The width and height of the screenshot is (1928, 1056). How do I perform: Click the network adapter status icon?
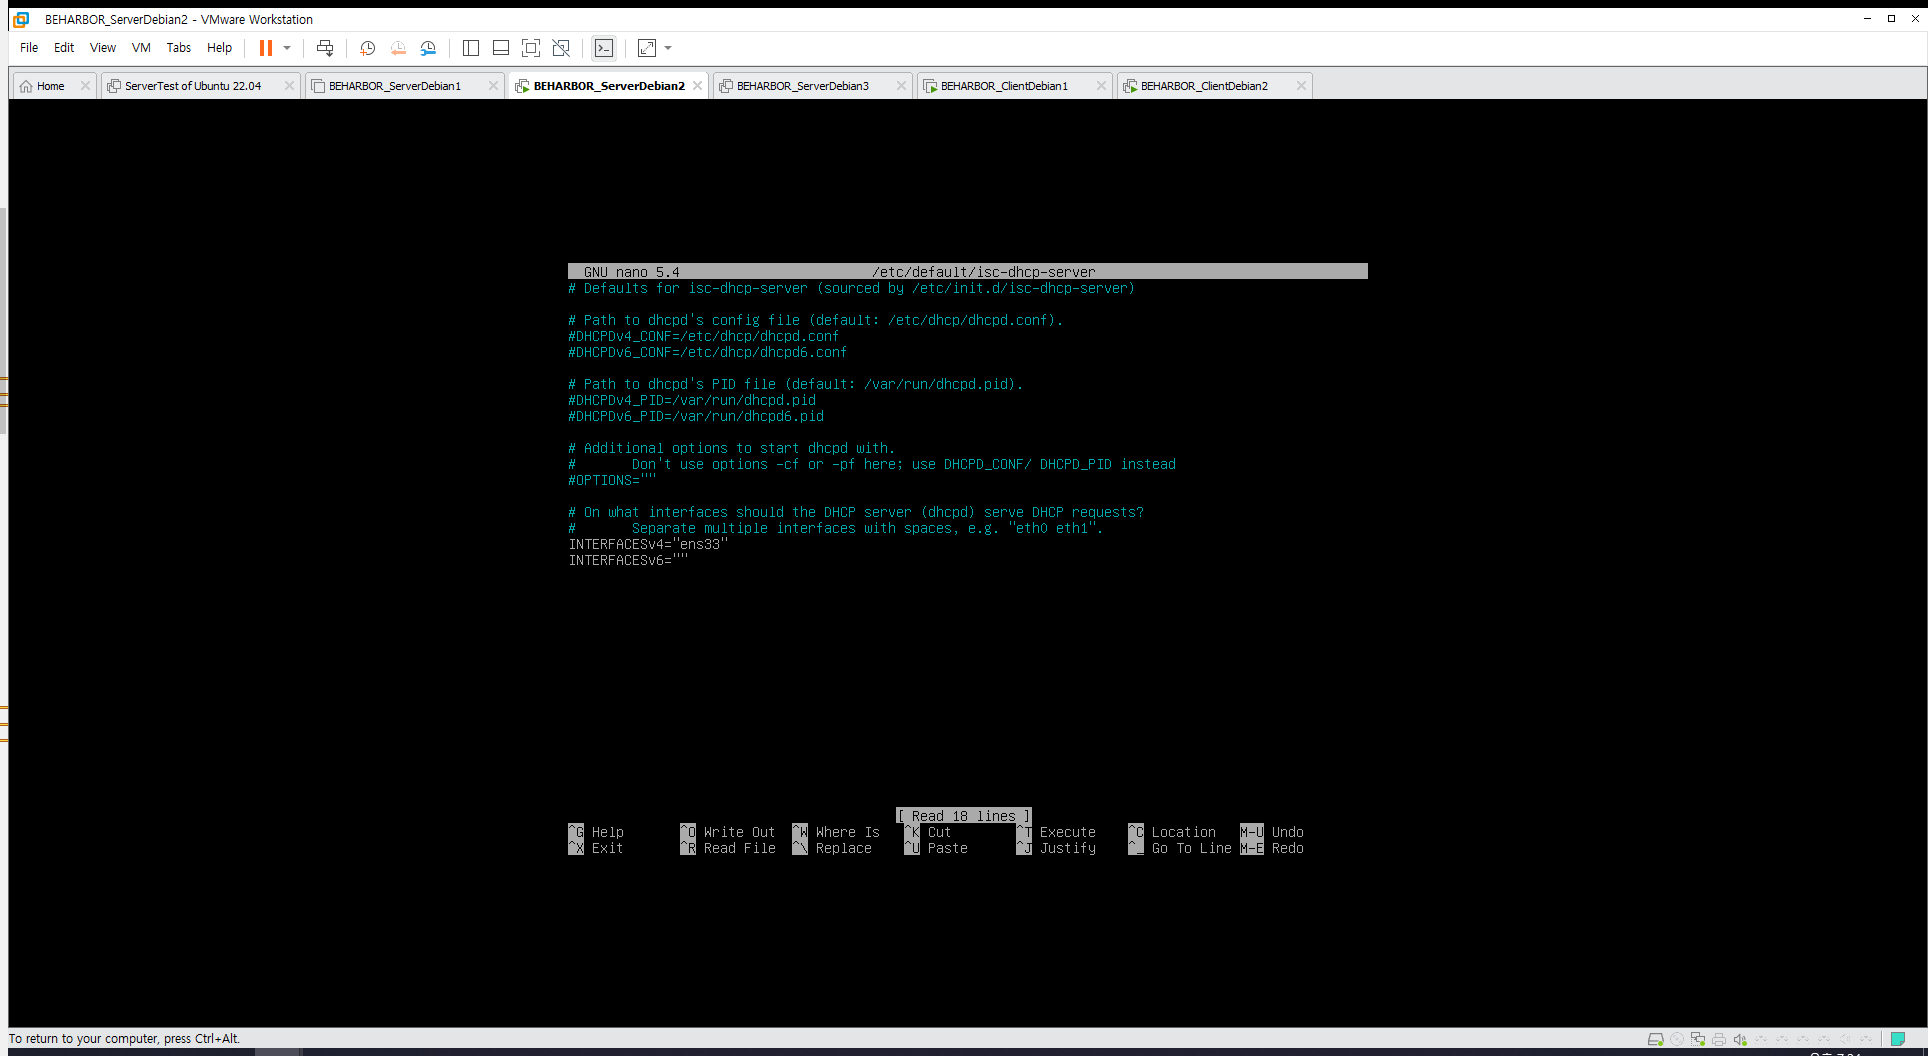pyautogui.click(x=1698, y=1039)
